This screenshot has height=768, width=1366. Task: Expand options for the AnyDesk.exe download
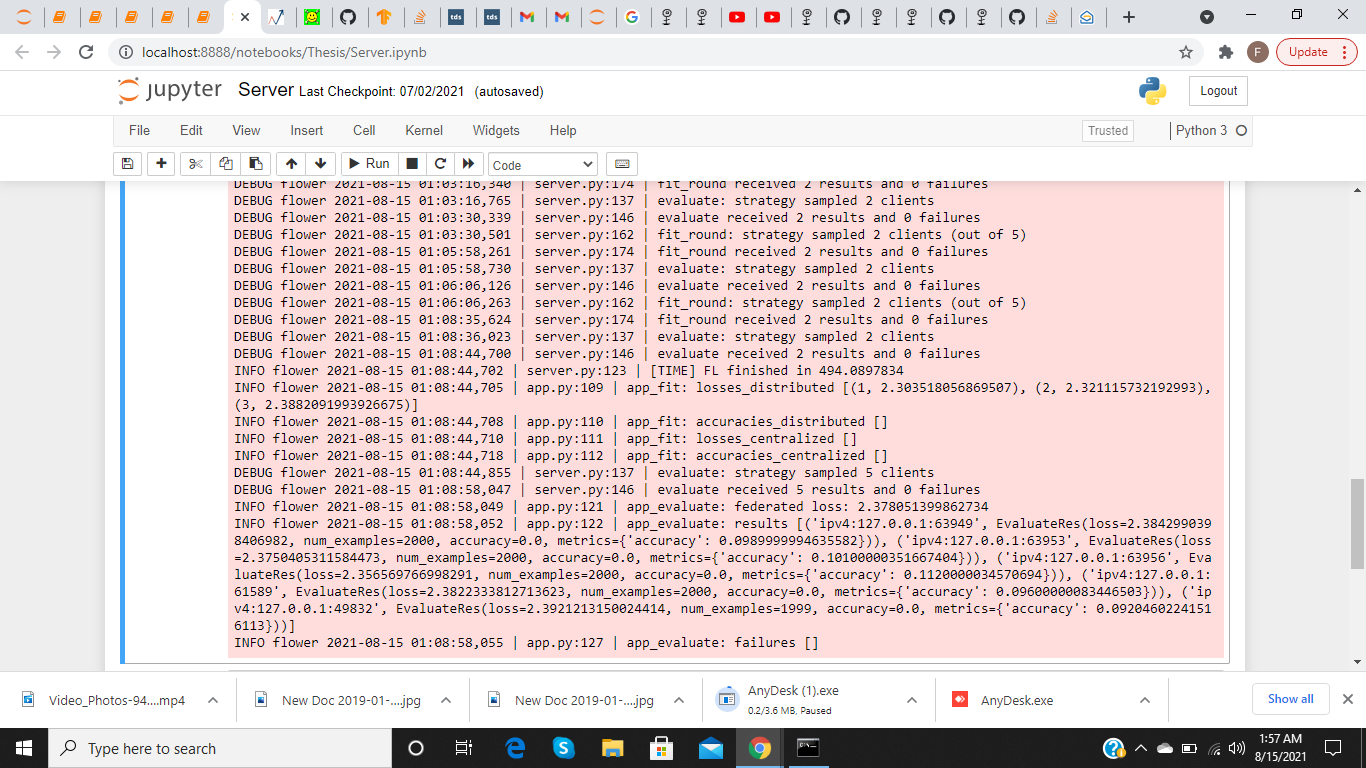[x=1144, y=699]
